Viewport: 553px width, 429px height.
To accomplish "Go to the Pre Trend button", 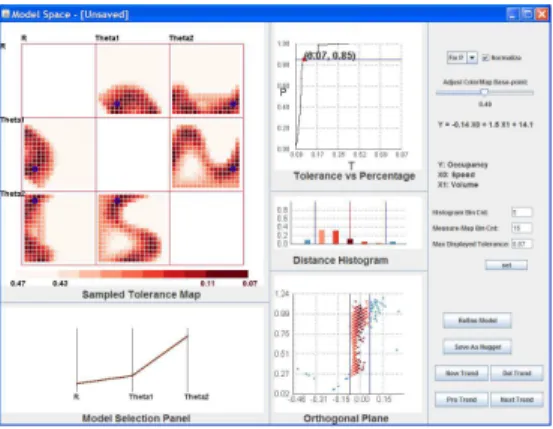I will pos(462,400).
